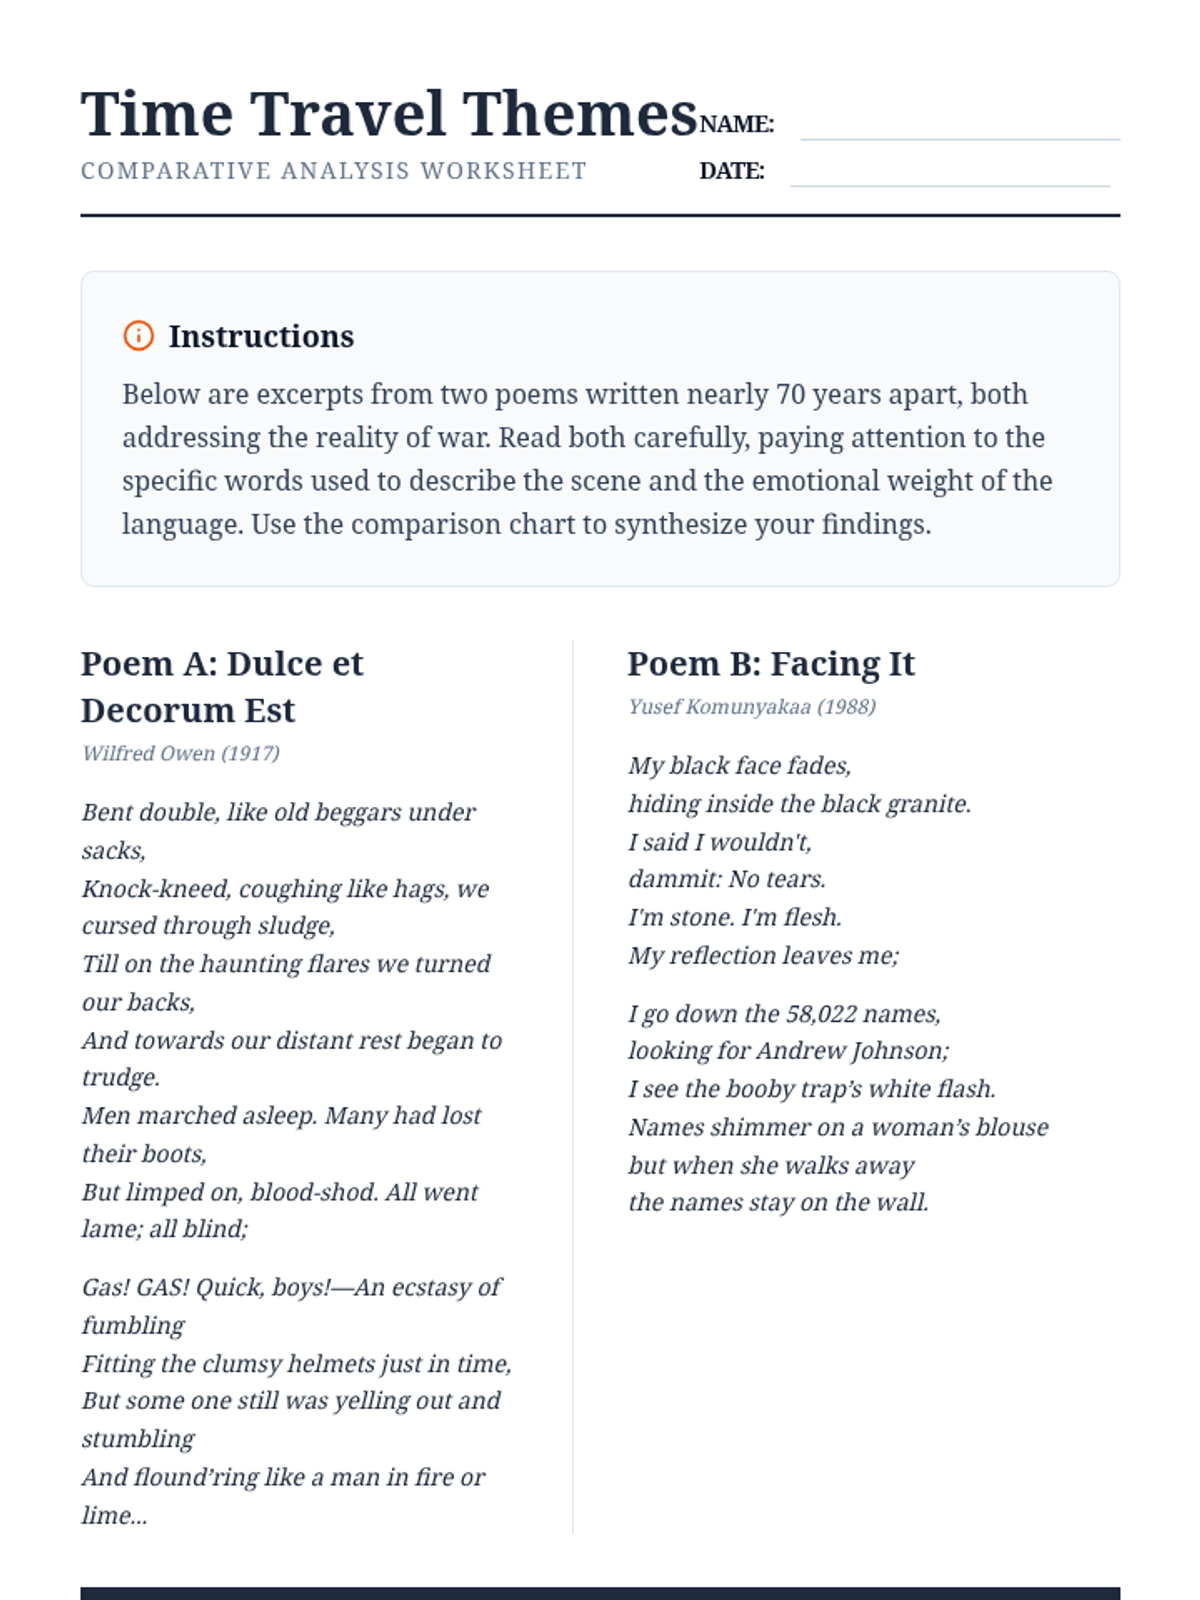Click the instructions paragraph text

coord(587,459)
